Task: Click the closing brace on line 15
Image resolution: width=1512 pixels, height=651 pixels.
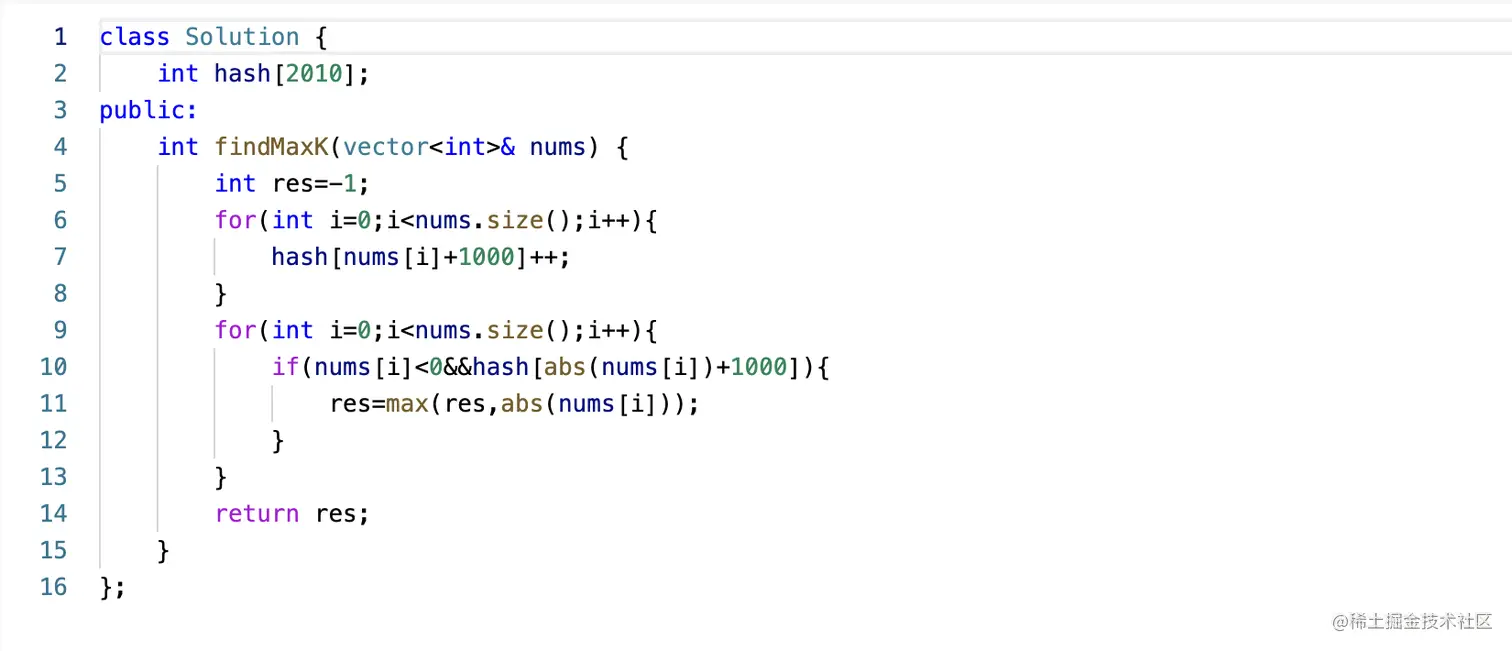Action: [164, 551]
